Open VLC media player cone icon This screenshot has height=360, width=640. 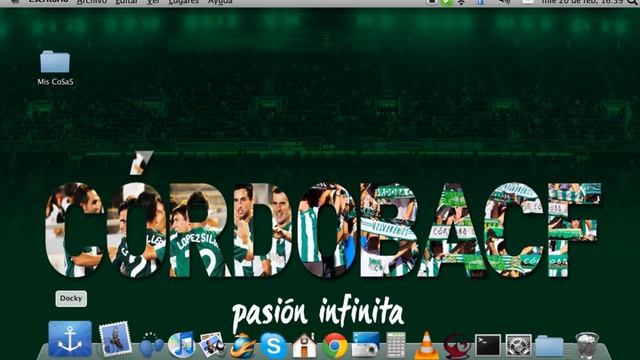tap(427, 346)
